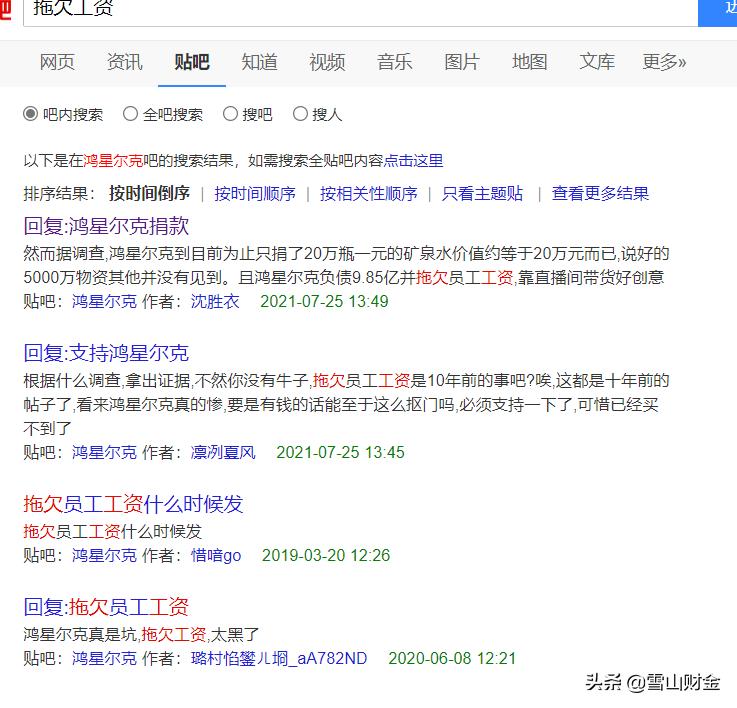Open result 拖欠员工工资什么时候发

pos(133,504)
